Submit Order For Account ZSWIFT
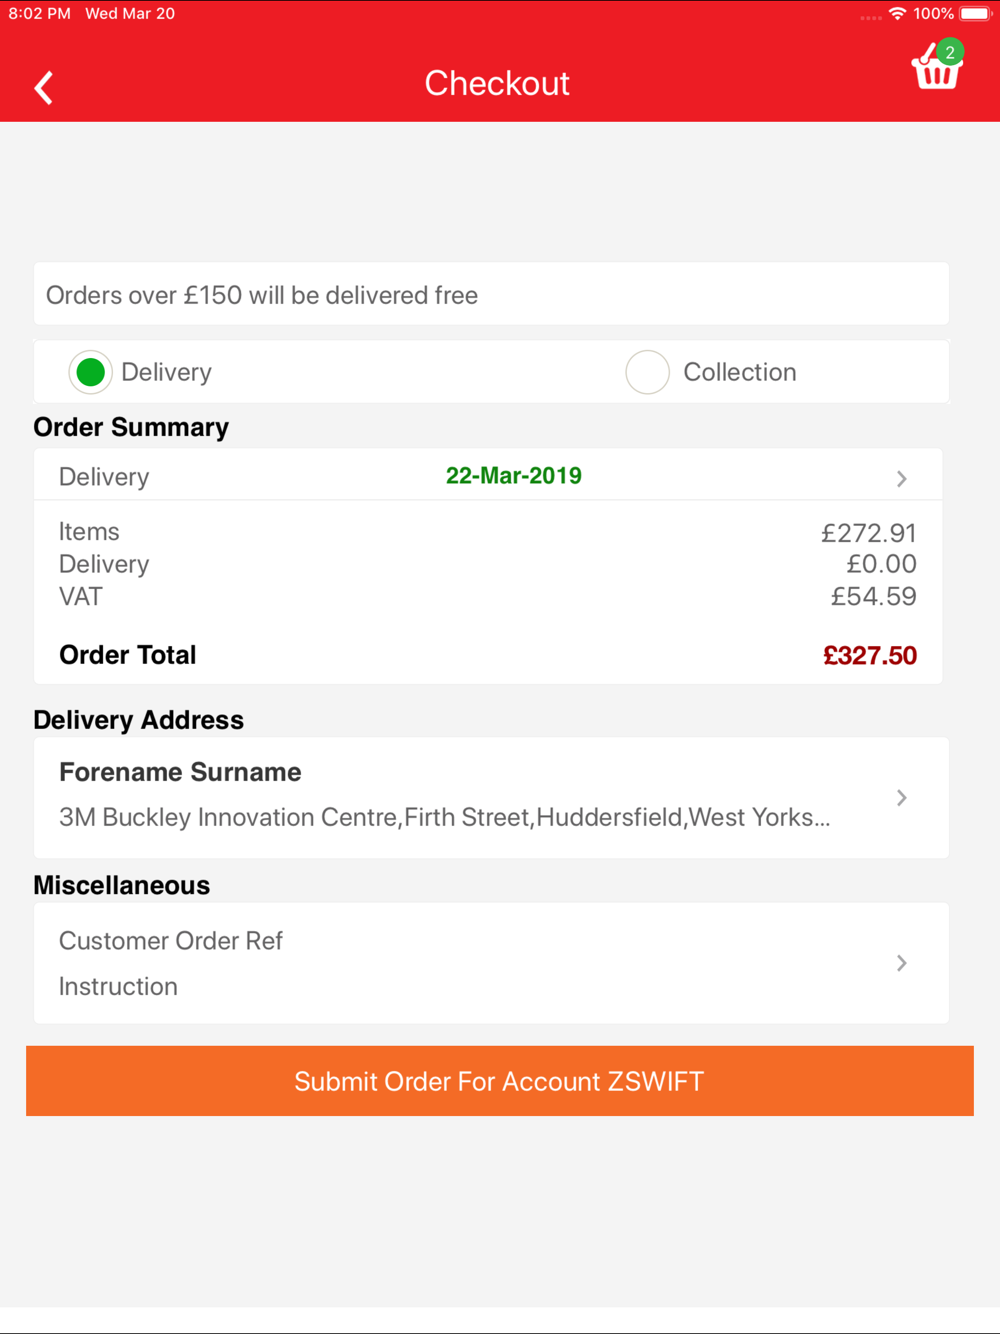This screenshot has width=1000, height=1334. point(500,1081)
